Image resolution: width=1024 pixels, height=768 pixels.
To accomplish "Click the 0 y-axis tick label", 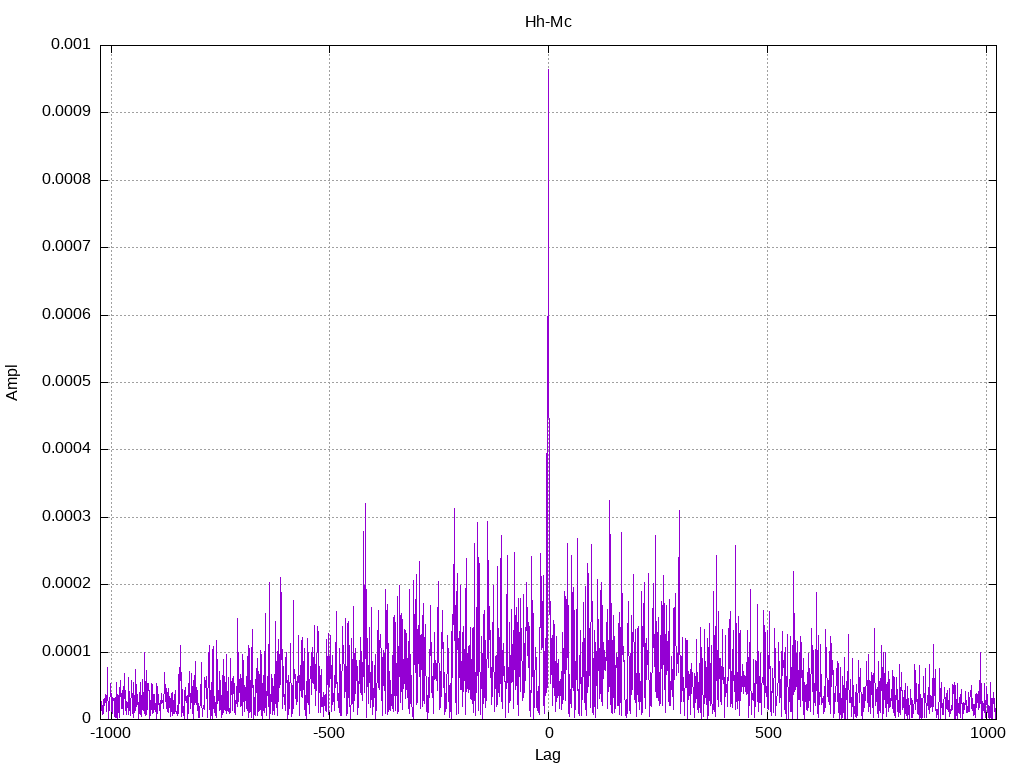I will pos(86,718).
